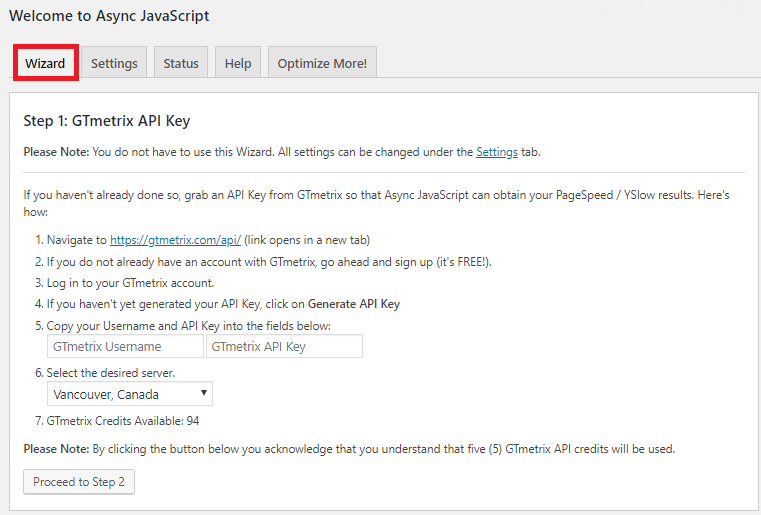Open the Wizard tab
This screenshot has width=761, height=515.
click(45, 63)
